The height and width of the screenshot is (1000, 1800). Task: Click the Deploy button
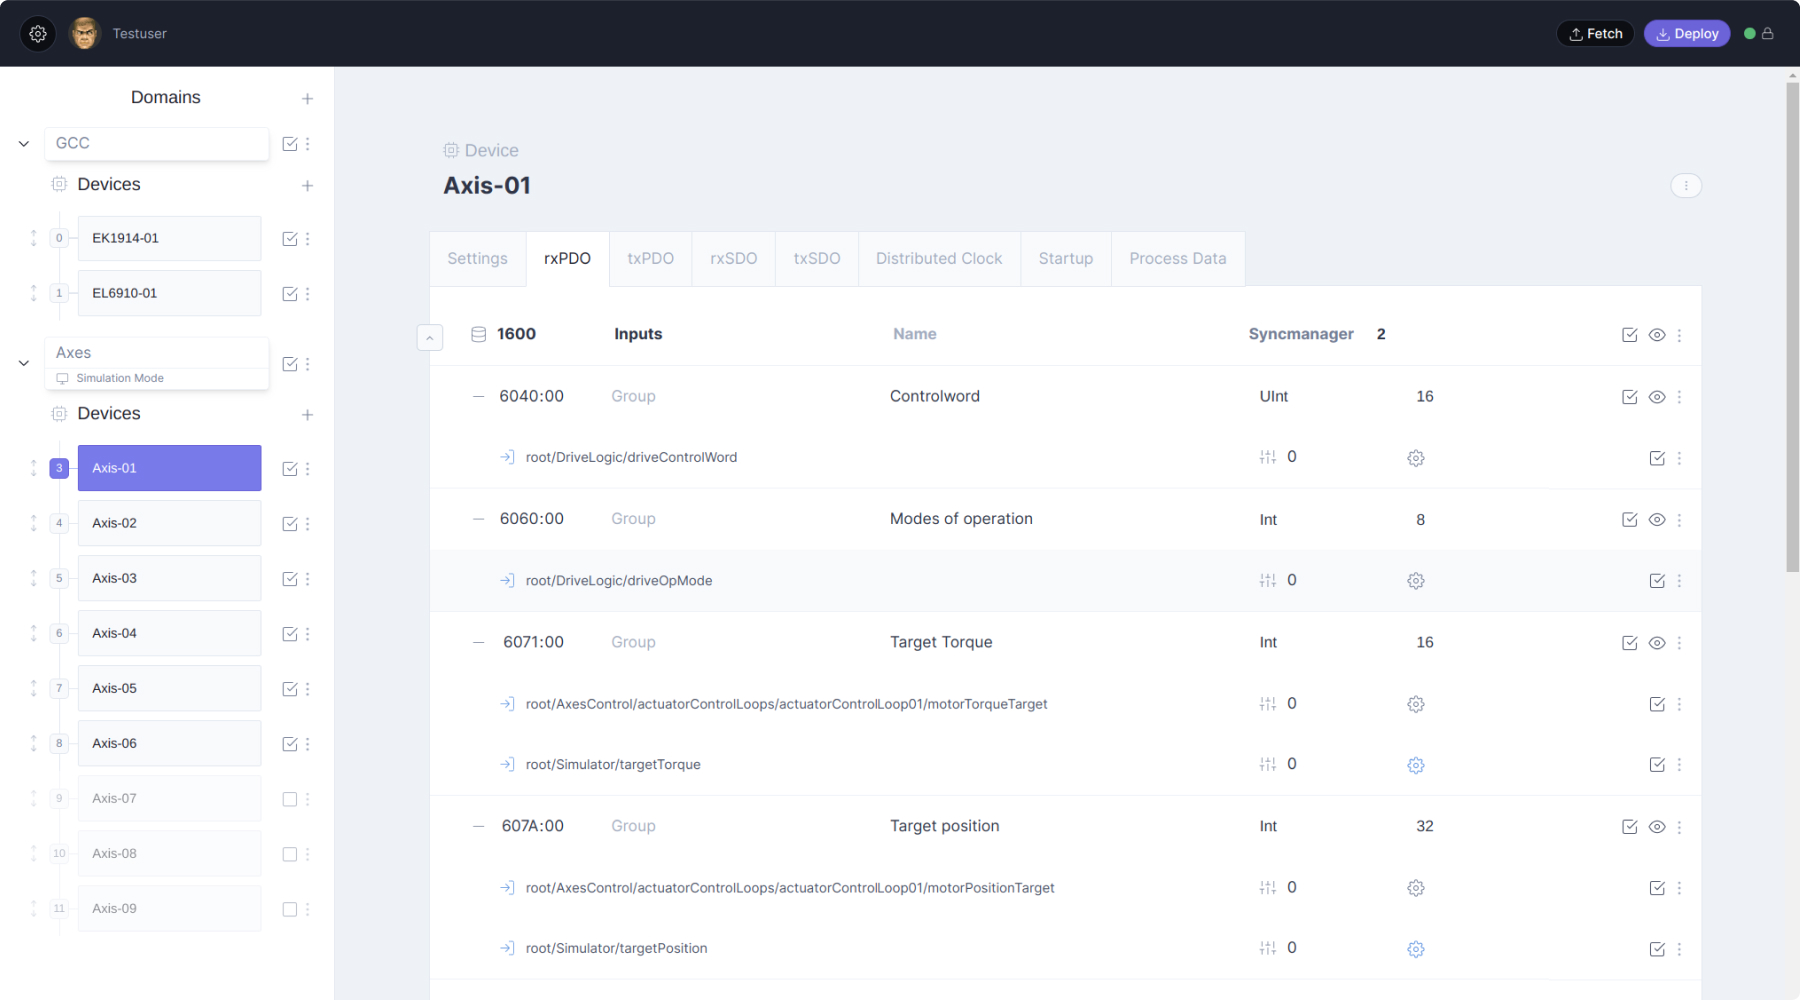tap(1686, 34)
